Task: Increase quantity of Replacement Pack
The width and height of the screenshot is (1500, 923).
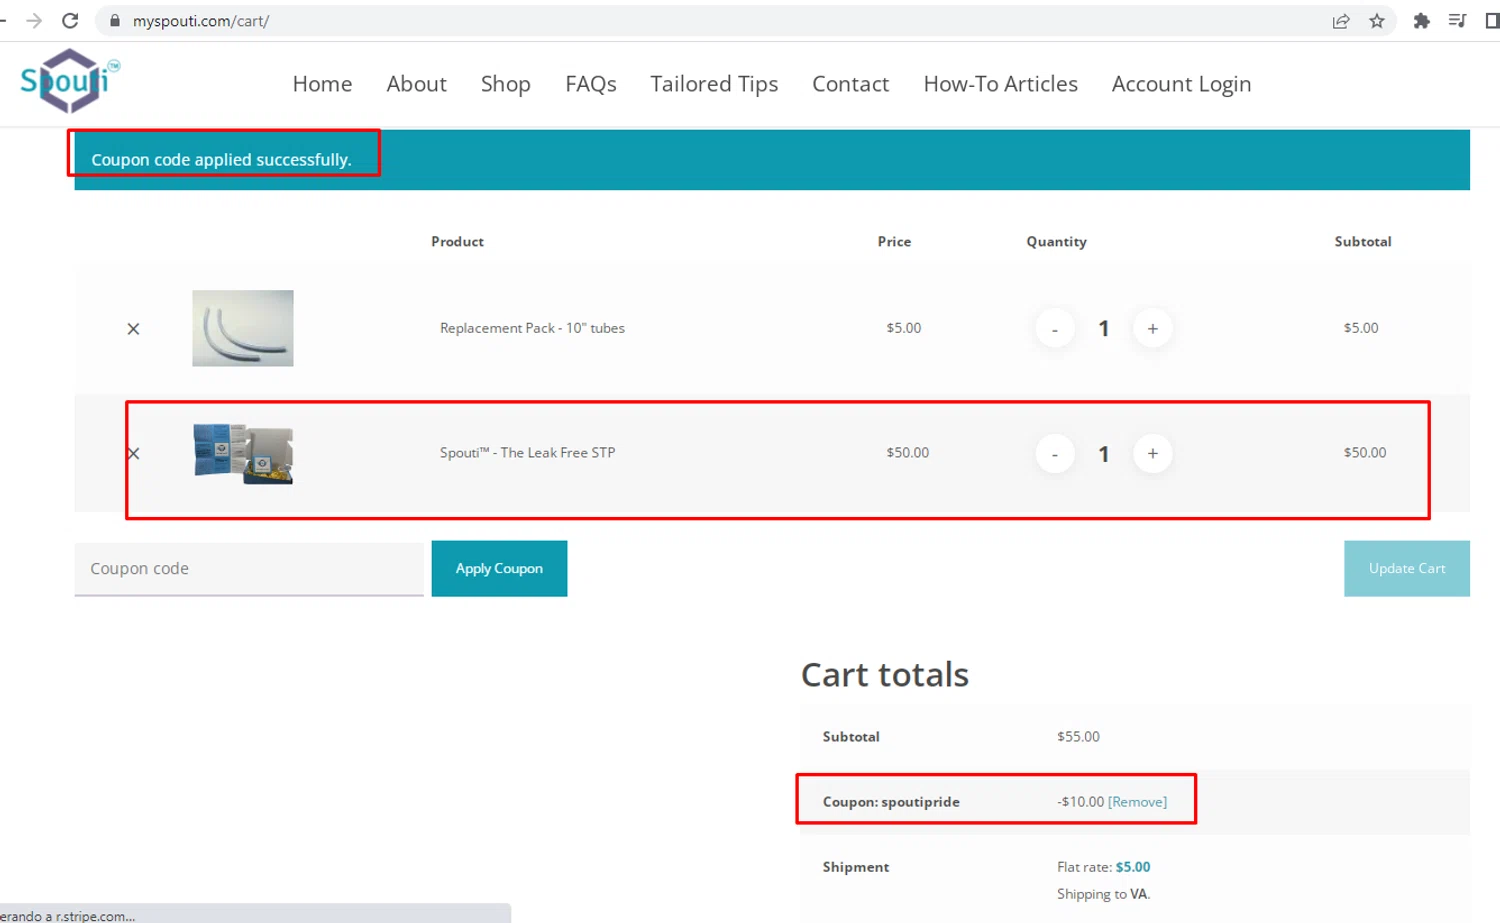Action: (x=1152, y=328)
